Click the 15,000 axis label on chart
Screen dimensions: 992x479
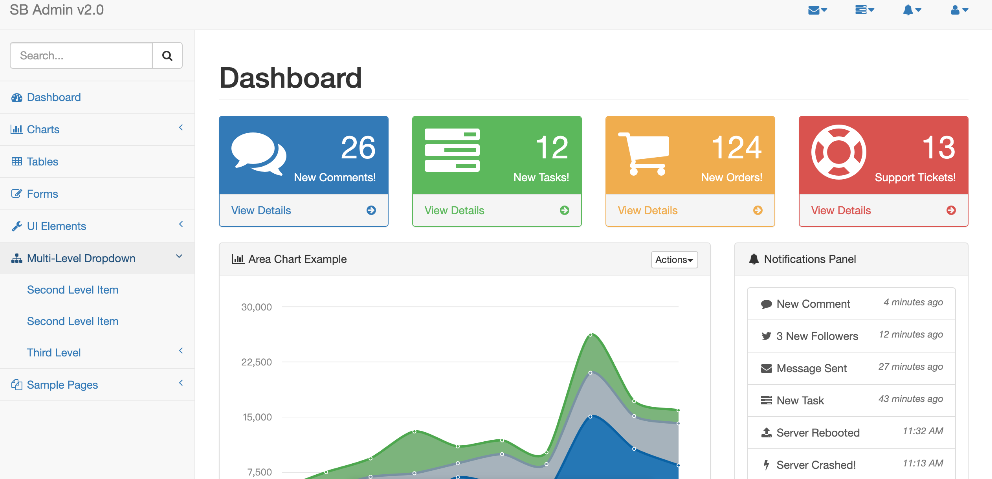pos(257,417)
